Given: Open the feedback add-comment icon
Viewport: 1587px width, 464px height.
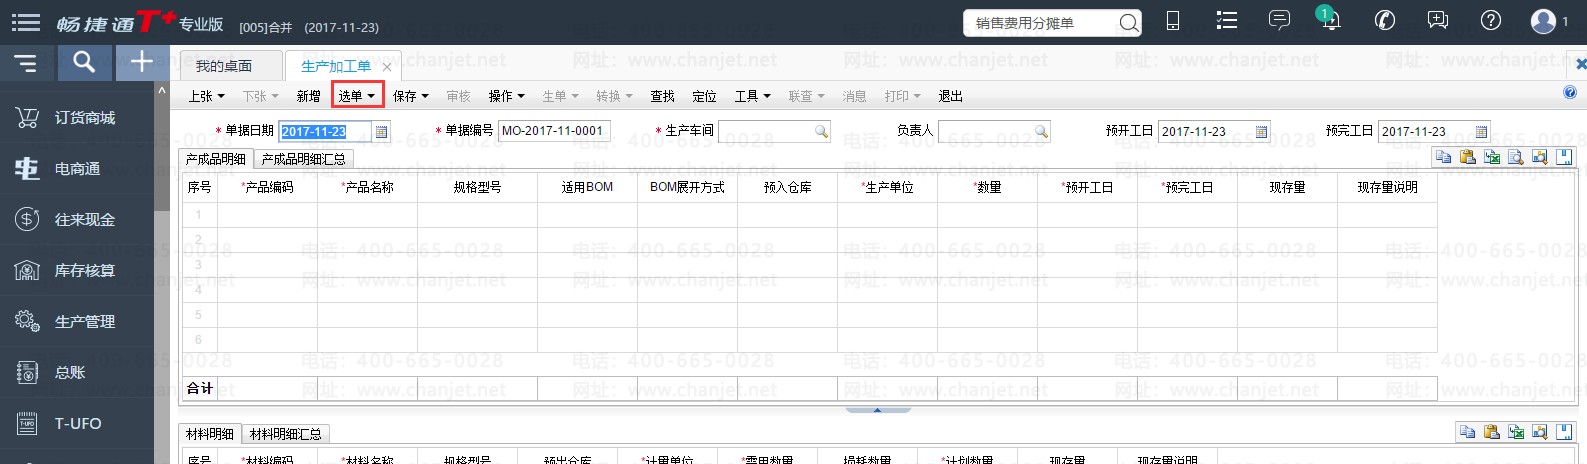Looking at the screenshot, I should click(1438, 21).
